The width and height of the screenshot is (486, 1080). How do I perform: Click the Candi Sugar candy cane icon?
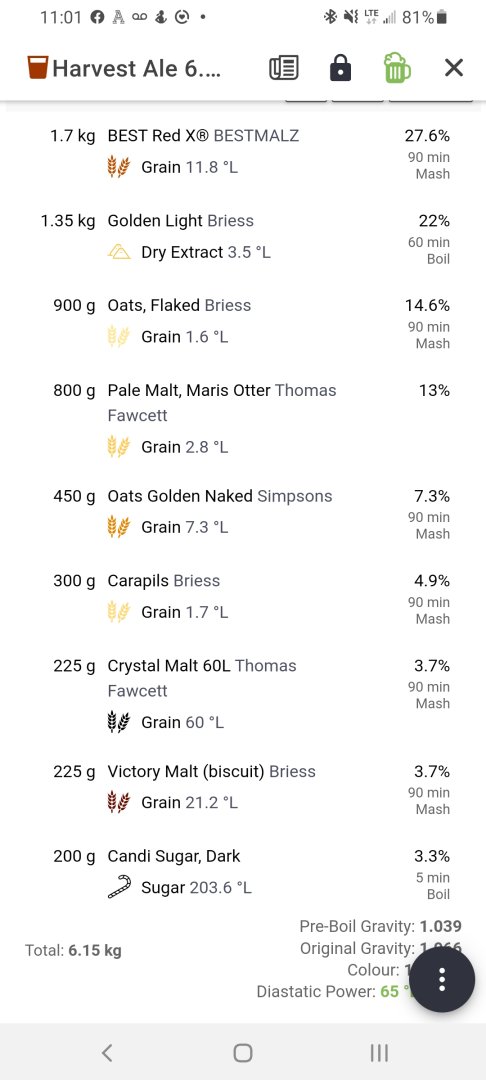coord(118,887)
